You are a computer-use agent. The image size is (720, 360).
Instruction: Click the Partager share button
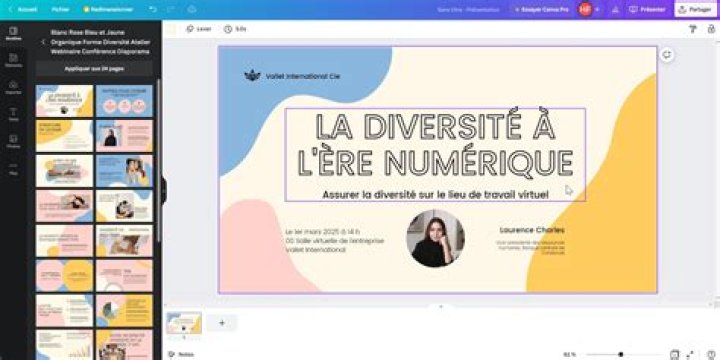click(695, 9)
